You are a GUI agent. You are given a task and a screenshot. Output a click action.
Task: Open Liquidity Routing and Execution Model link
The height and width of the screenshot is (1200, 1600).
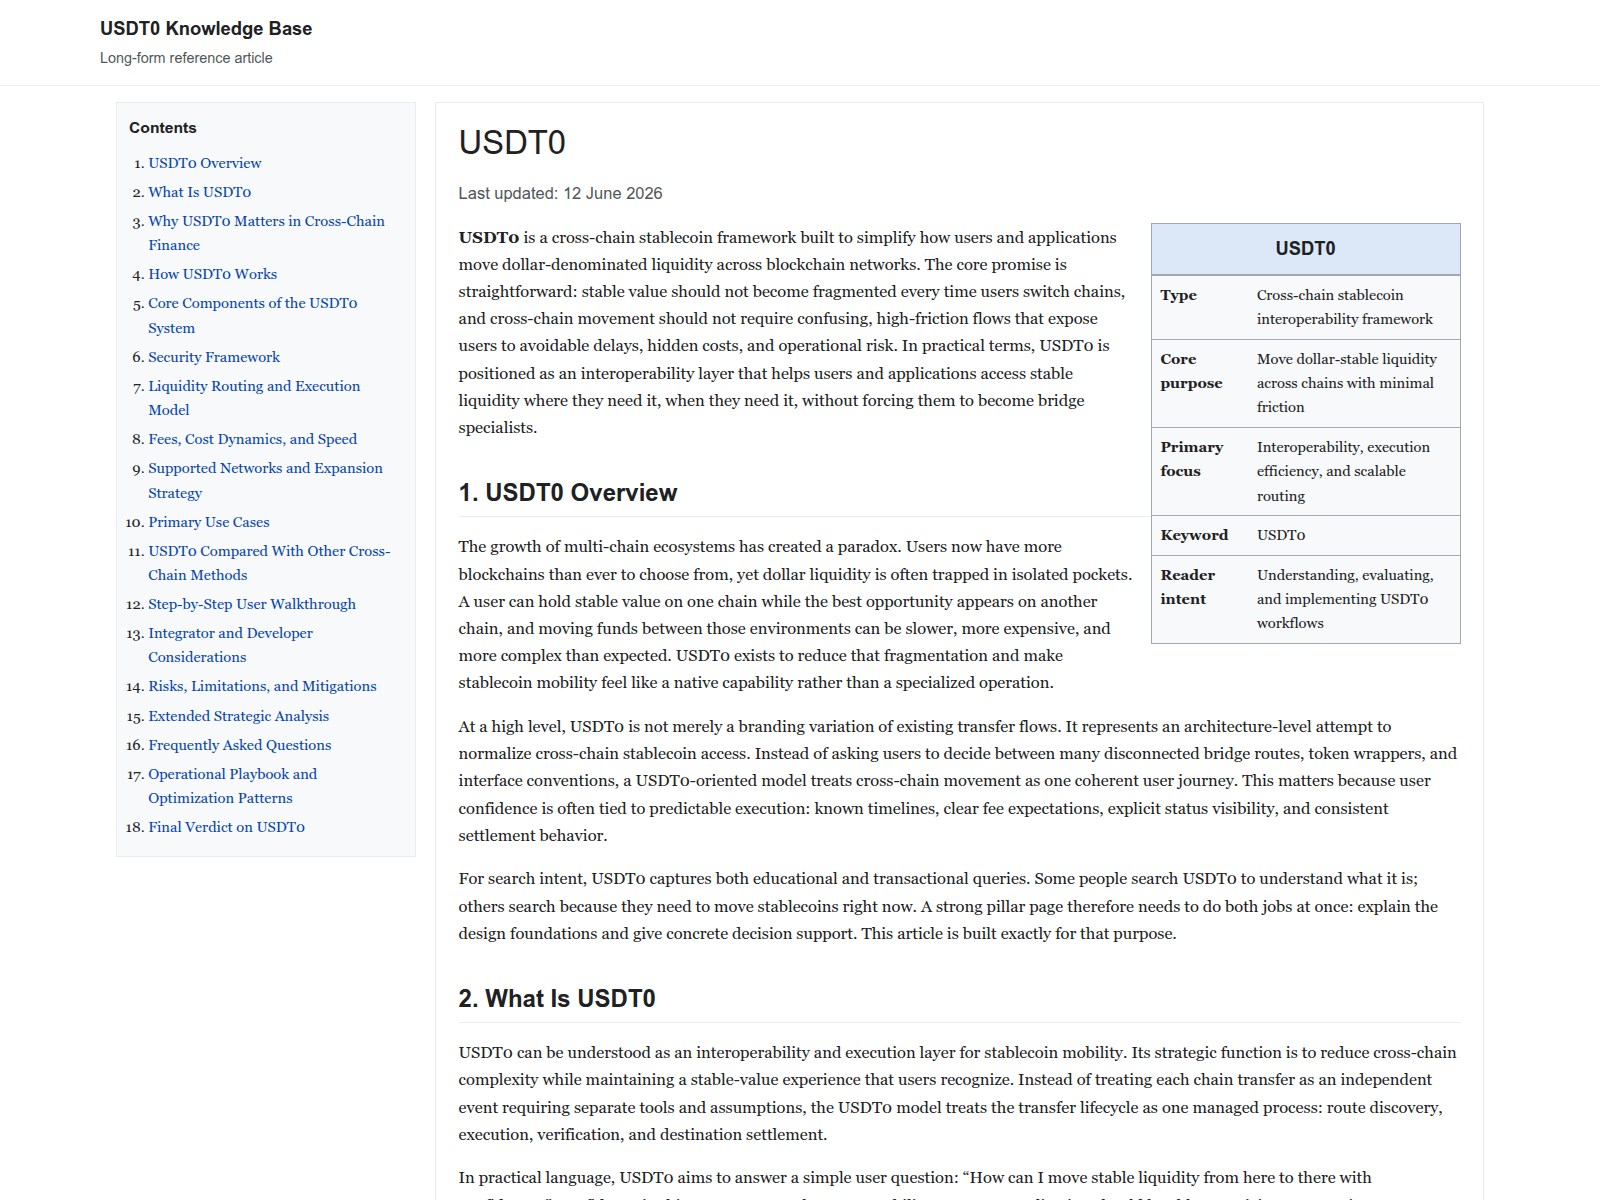(x=254, y=398)
